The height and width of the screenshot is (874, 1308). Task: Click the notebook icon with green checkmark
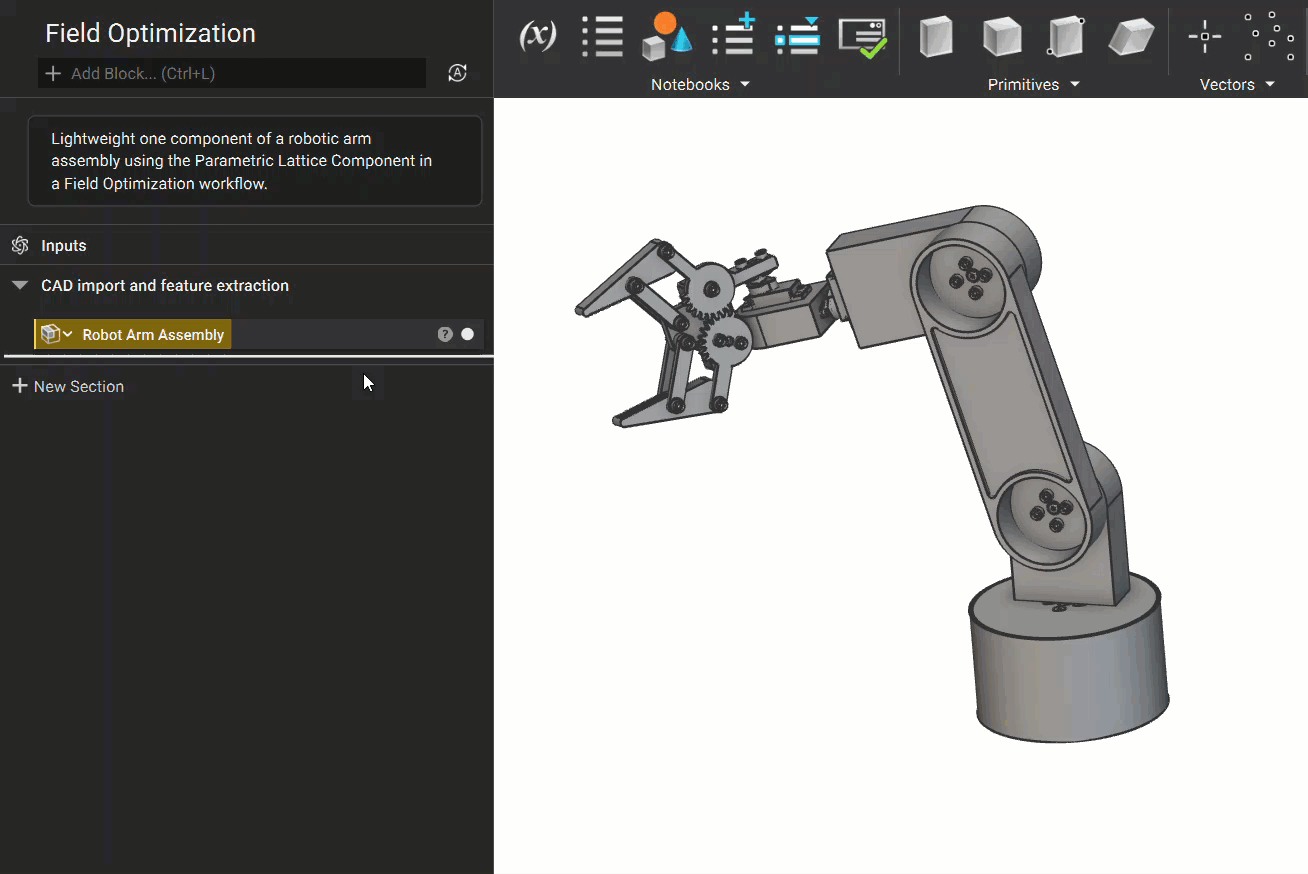(x=862, y=38)
